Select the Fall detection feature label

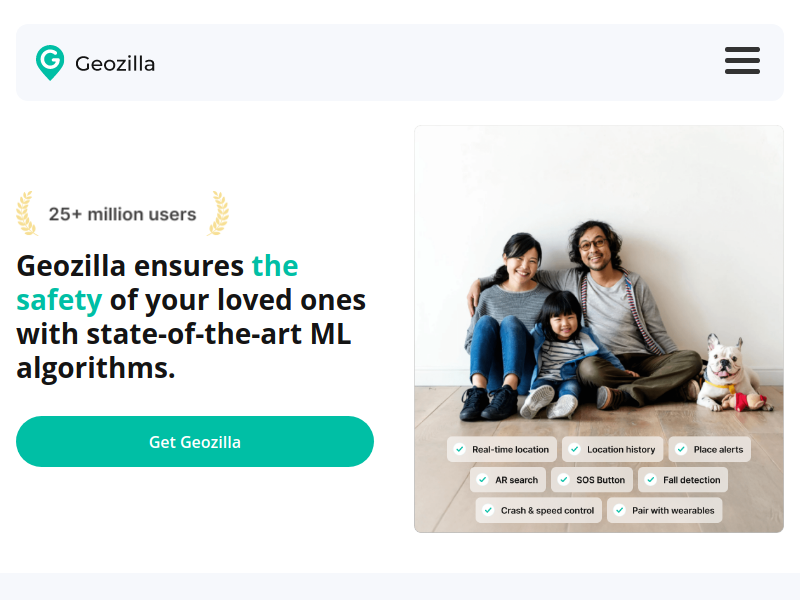(x=691, y=480)
